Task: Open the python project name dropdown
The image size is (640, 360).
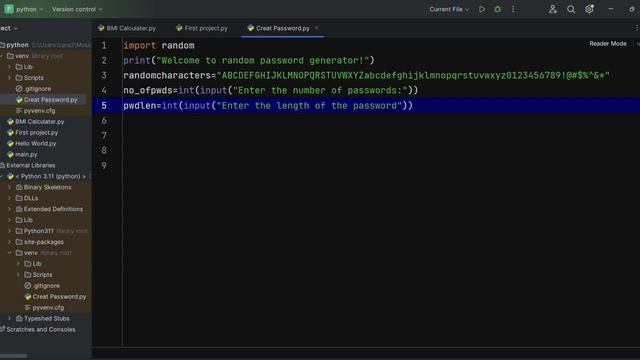Action: point(29,9)
